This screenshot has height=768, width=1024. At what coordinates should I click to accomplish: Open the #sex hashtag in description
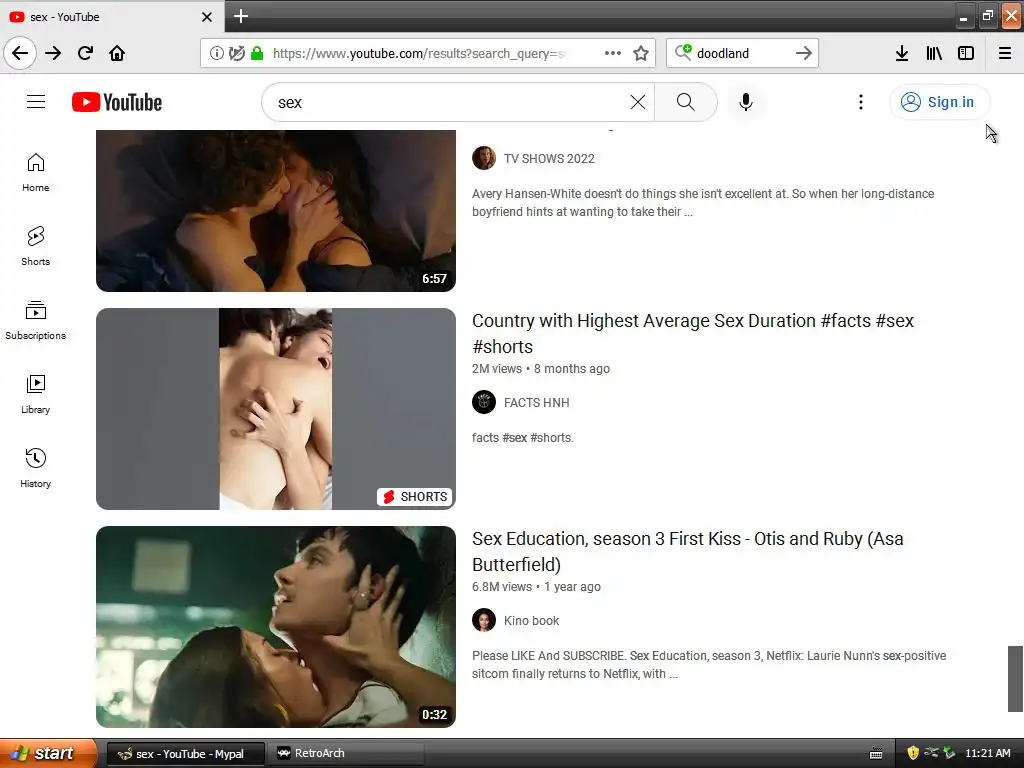[515, 438]
